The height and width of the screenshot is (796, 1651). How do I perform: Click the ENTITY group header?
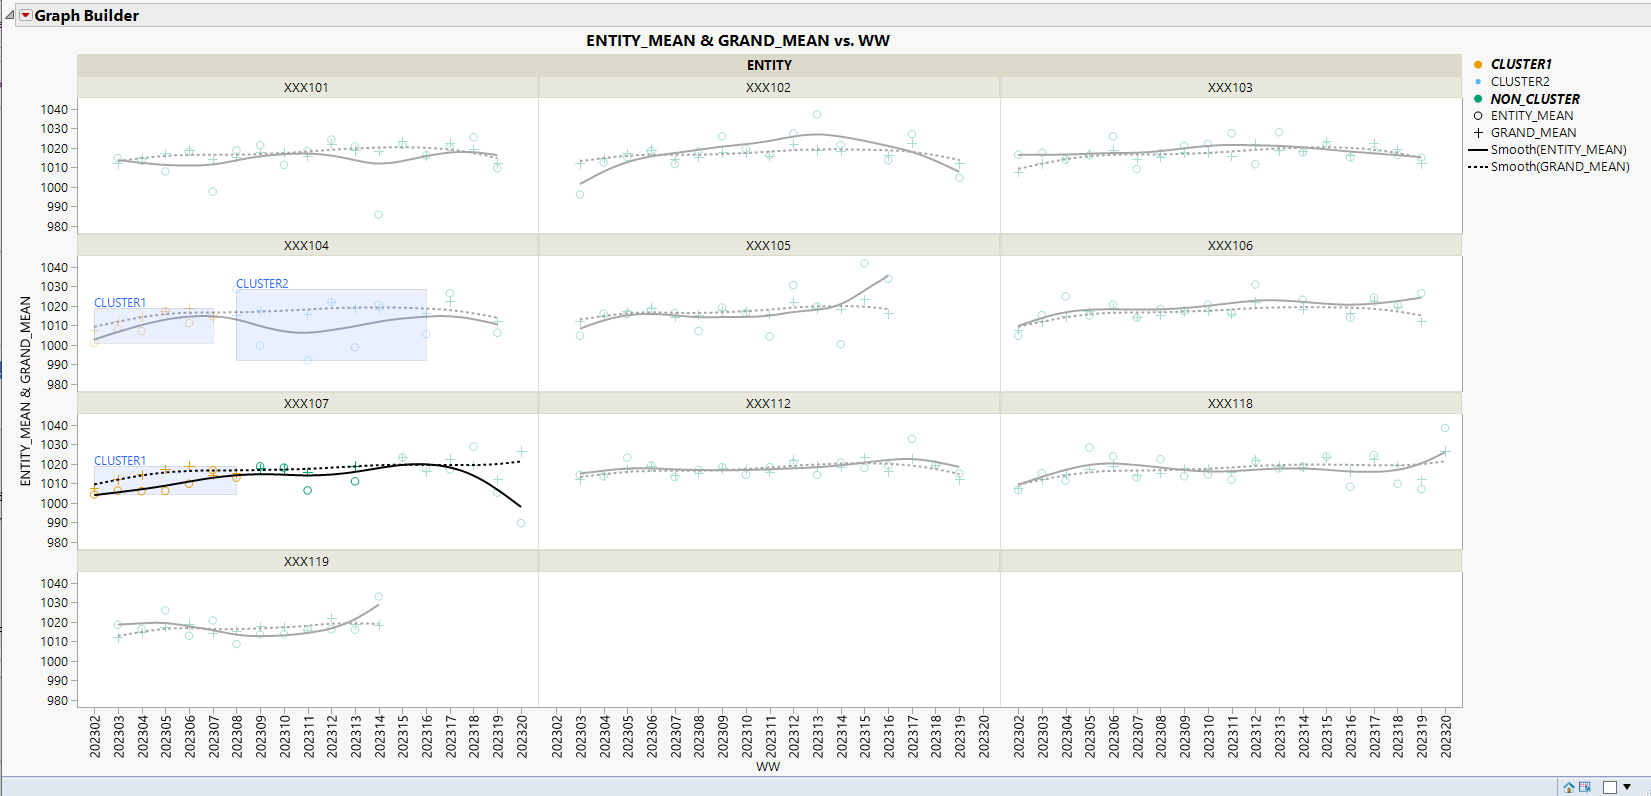point(769,65)
